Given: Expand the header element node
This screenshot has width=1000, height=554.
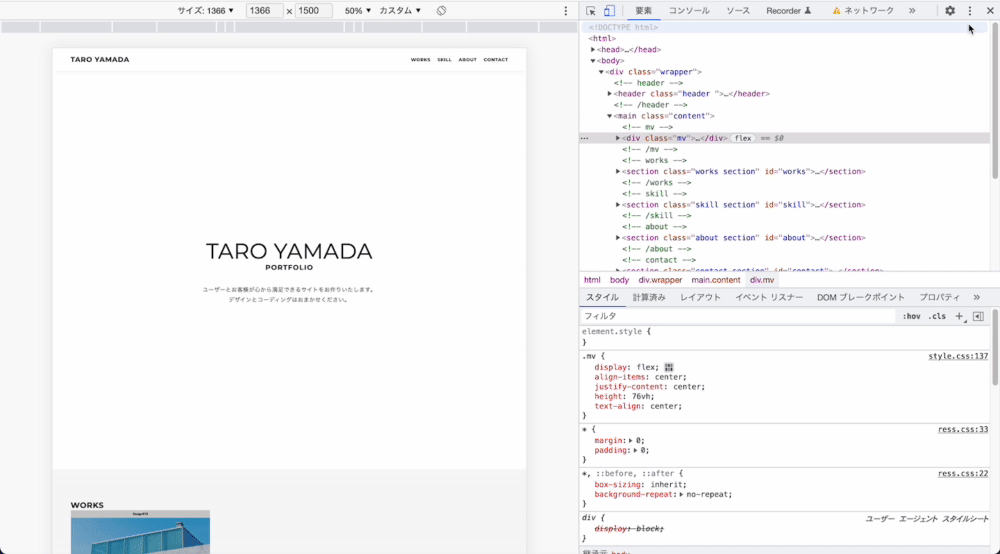Looking at the screenshot, I should tap(610, 94).
